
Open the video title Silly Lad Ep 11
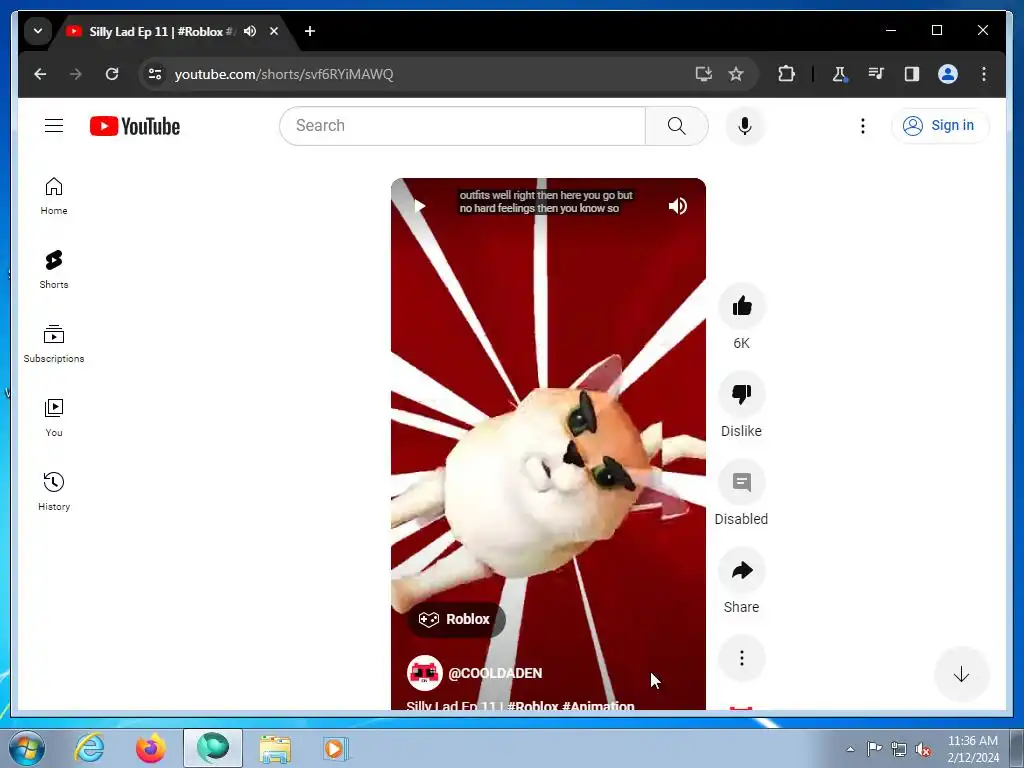(x=520, y=705)
